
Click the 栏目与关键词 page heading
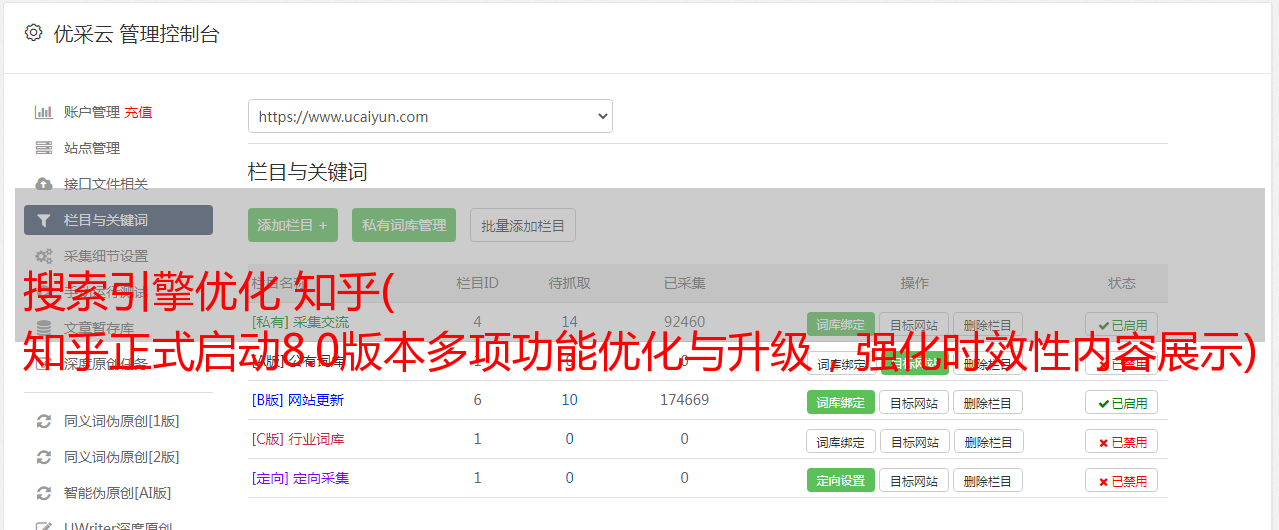point(308,172)
